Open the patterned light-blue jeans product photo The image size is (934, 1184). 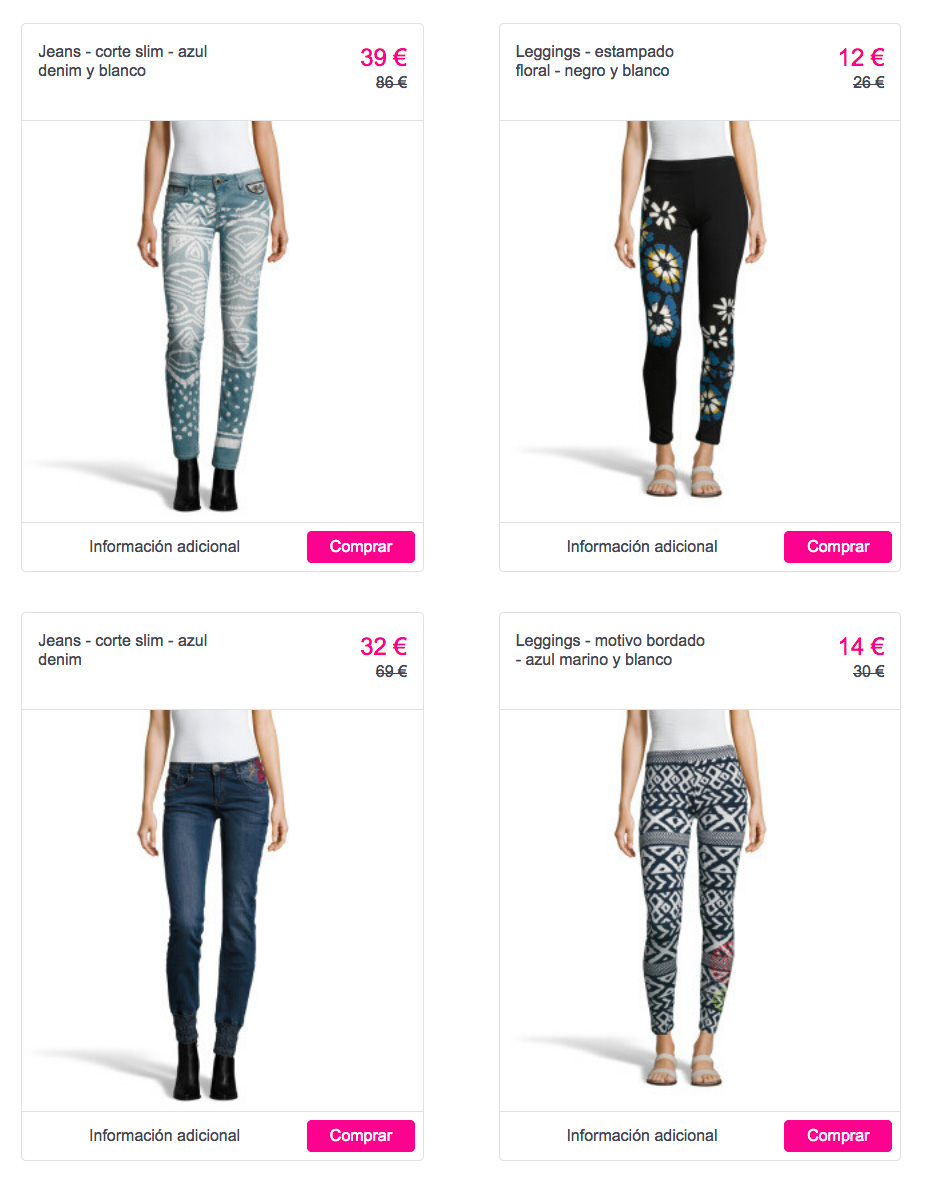tap(222, 321)
